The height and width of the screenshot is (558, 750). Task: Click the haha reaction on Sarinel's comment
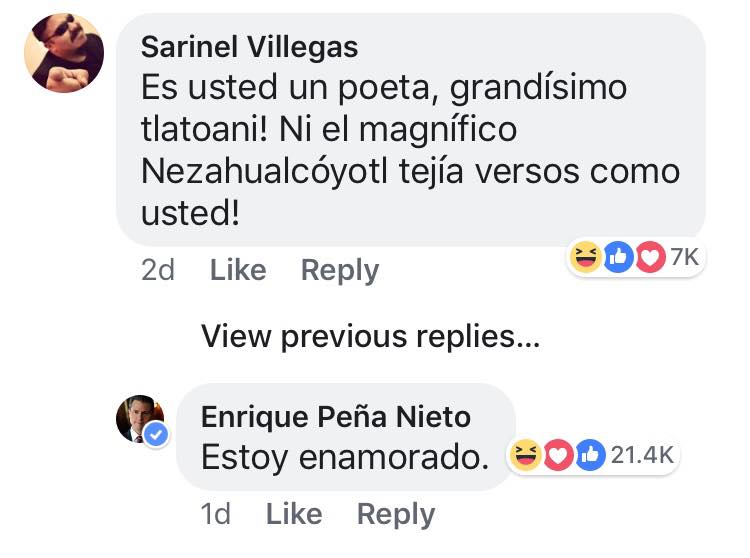585,257
